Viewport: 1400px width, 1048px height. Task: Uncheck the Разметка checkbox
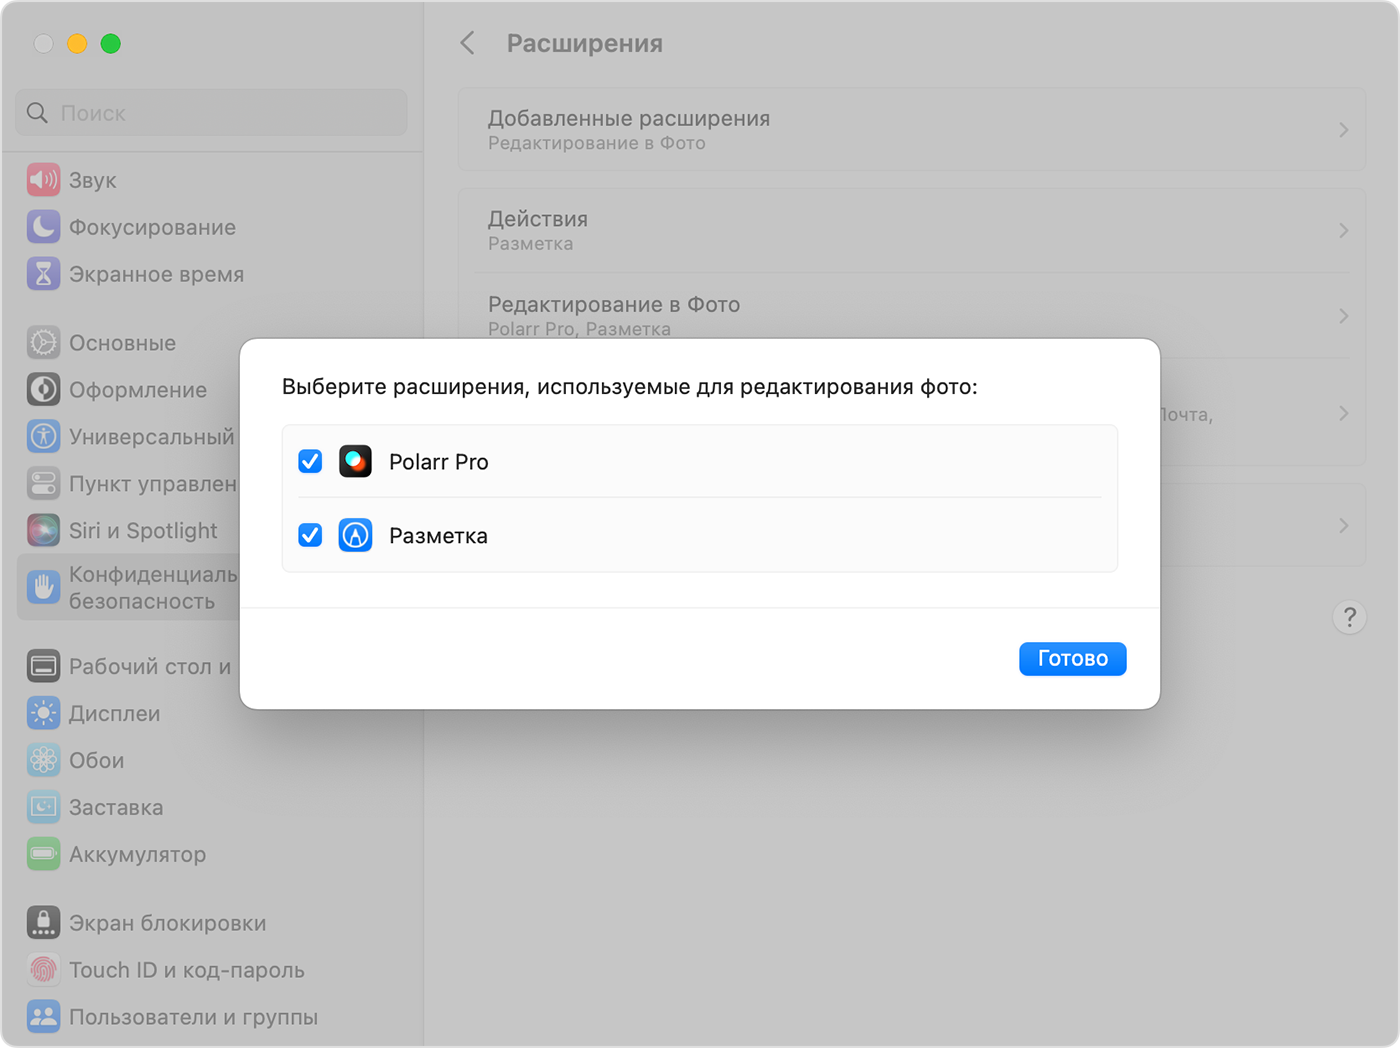tap(310, 535)
